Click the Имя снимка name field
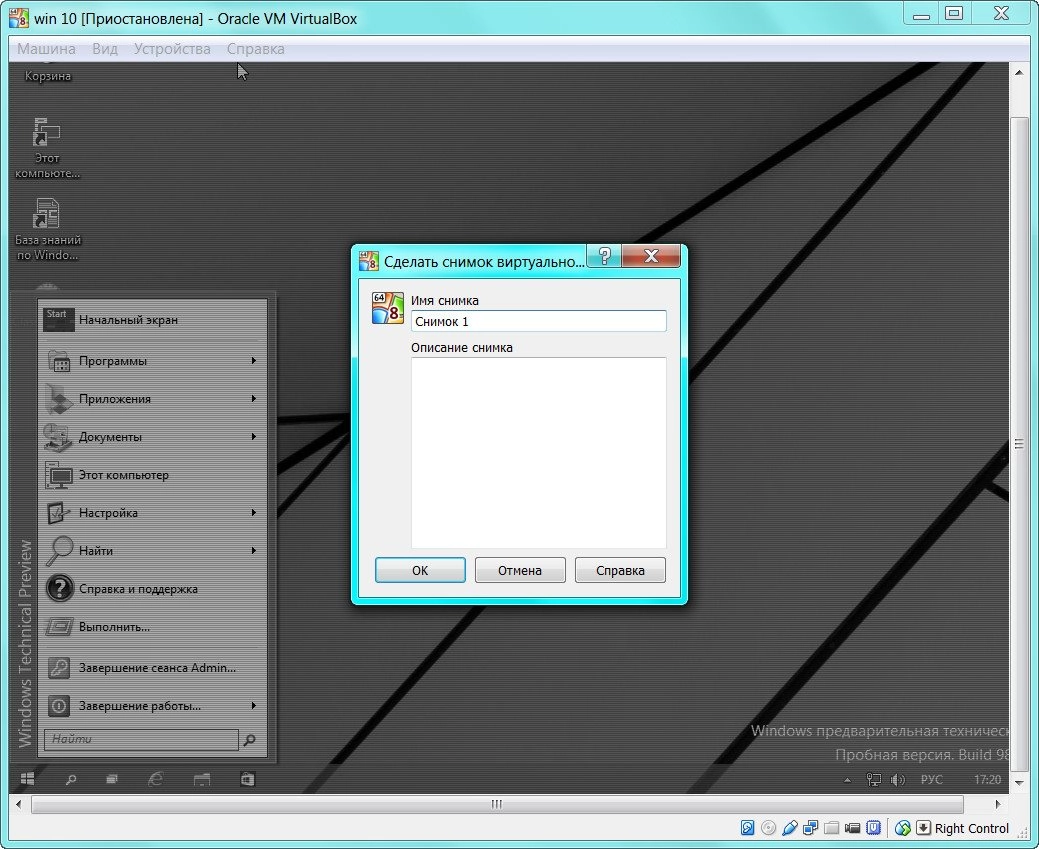 [539, 321]
